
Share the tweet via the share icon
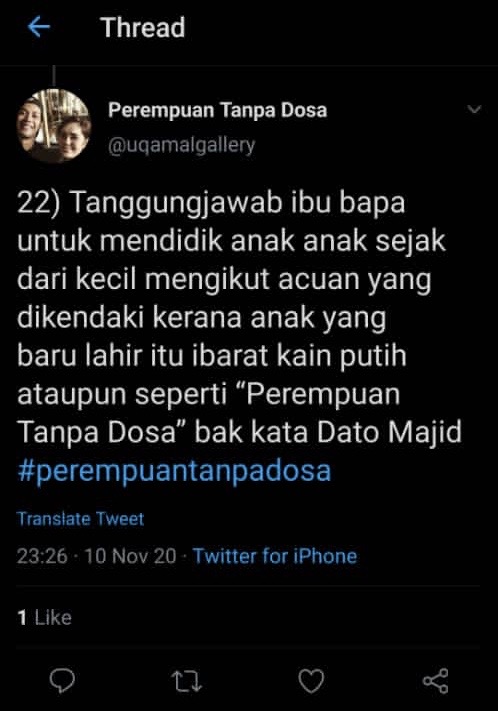435,681
